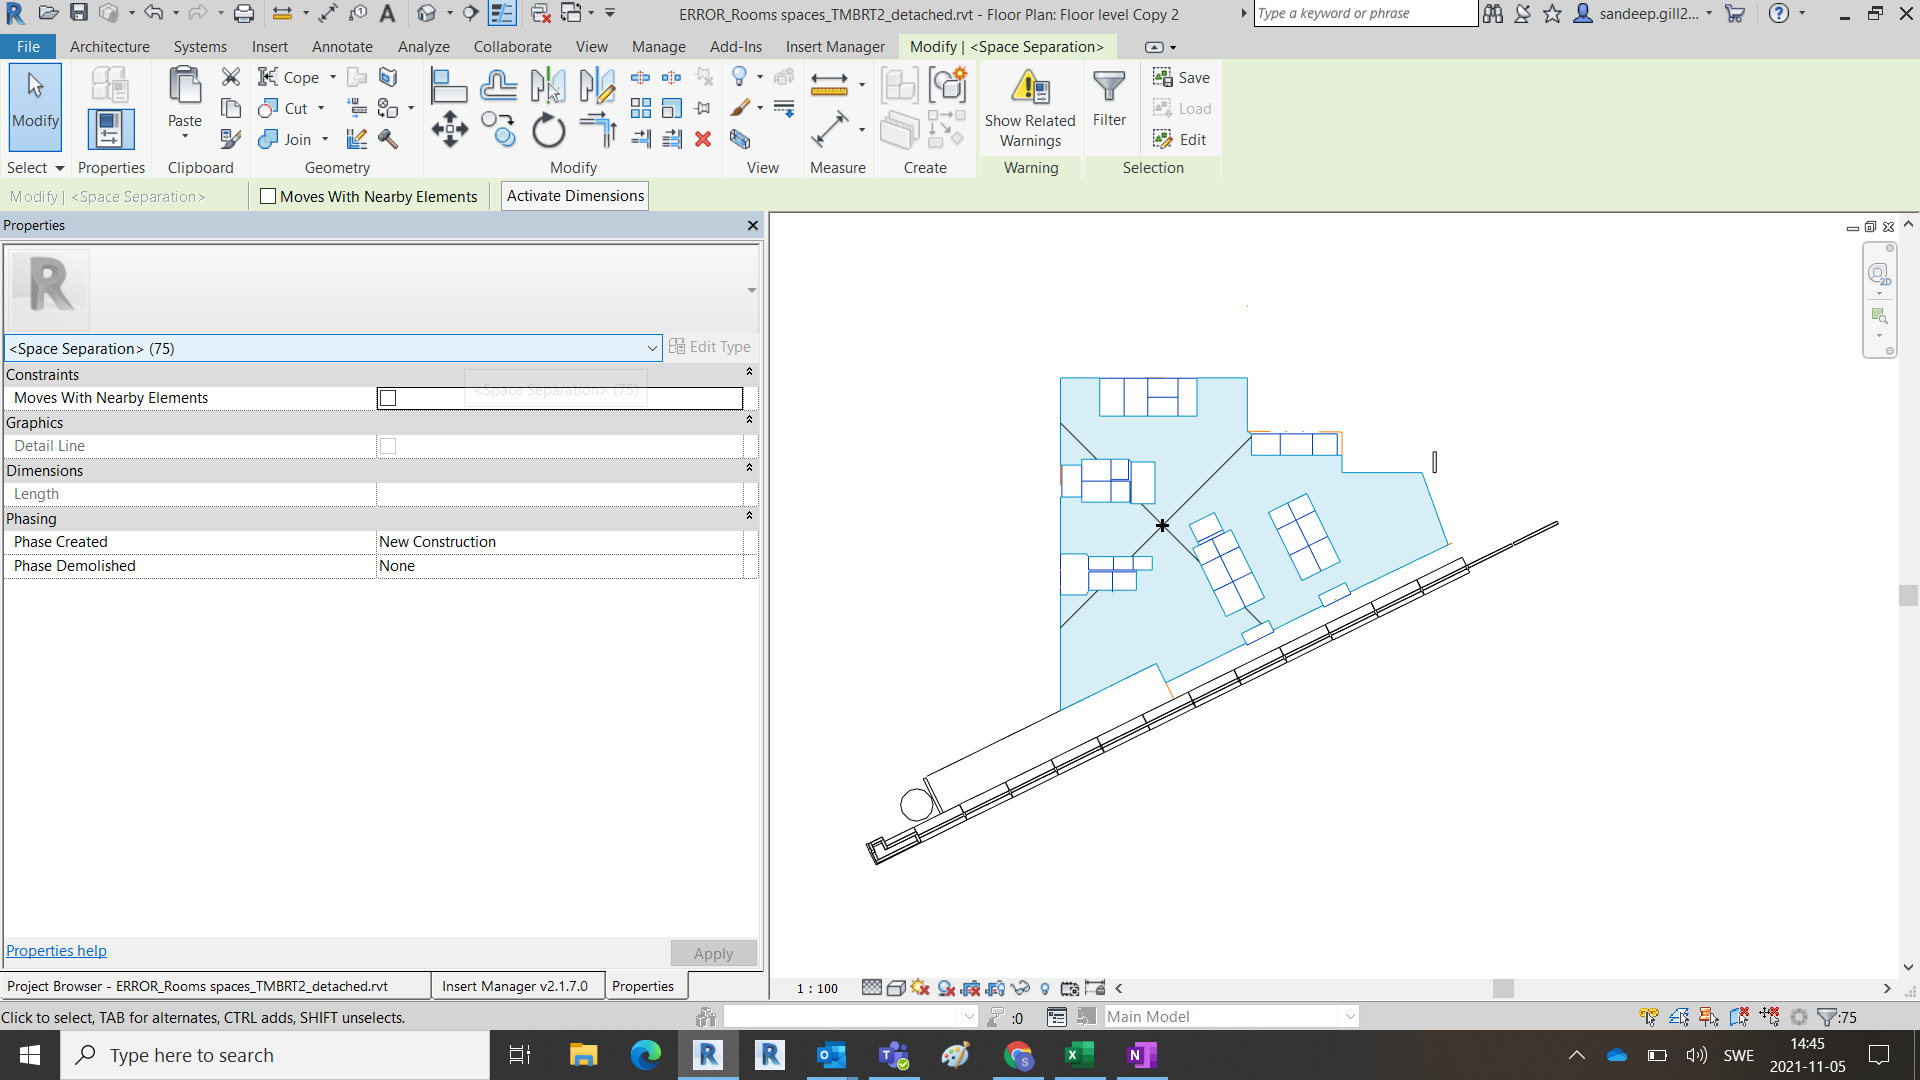Collapse the Graphics section
1920x1080 pixels.
(x=749, y=421)
